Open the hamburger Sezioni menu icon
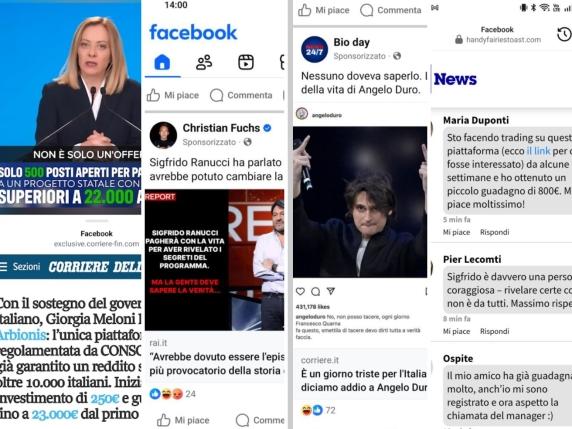 (x=4, y=267)
